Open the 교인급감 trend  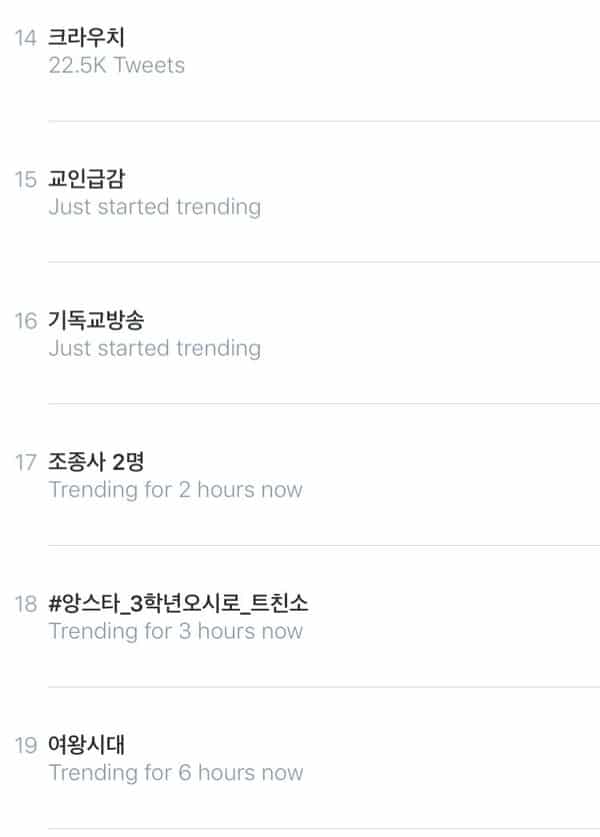pos(86,179)
